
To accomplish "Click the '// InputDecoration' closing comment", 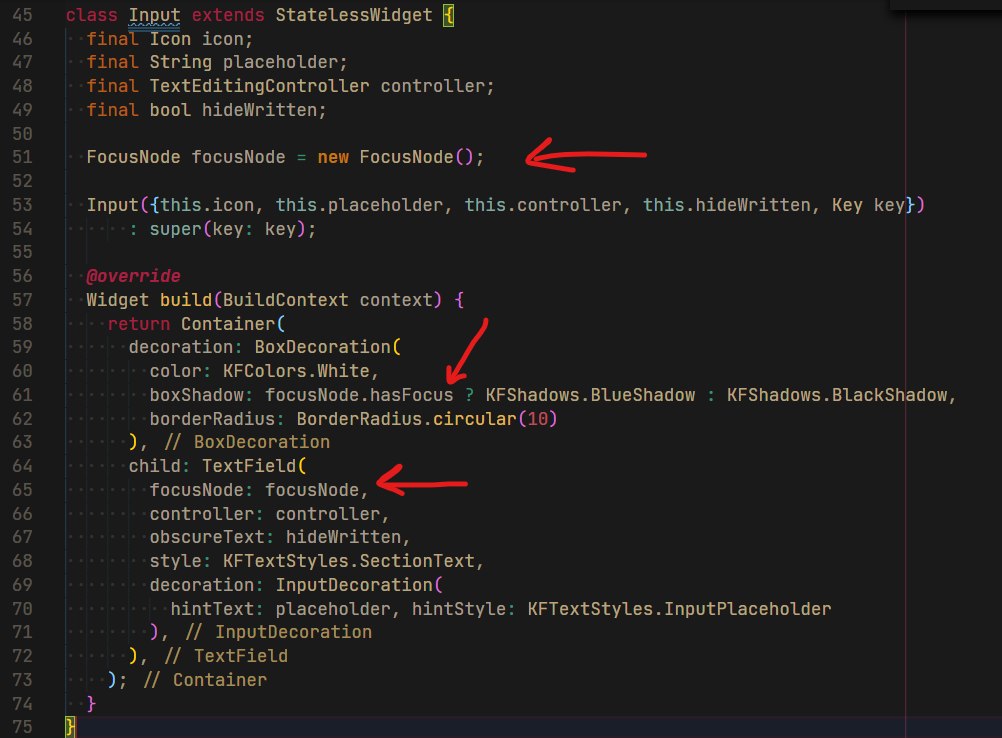I will tap(278, 633).
